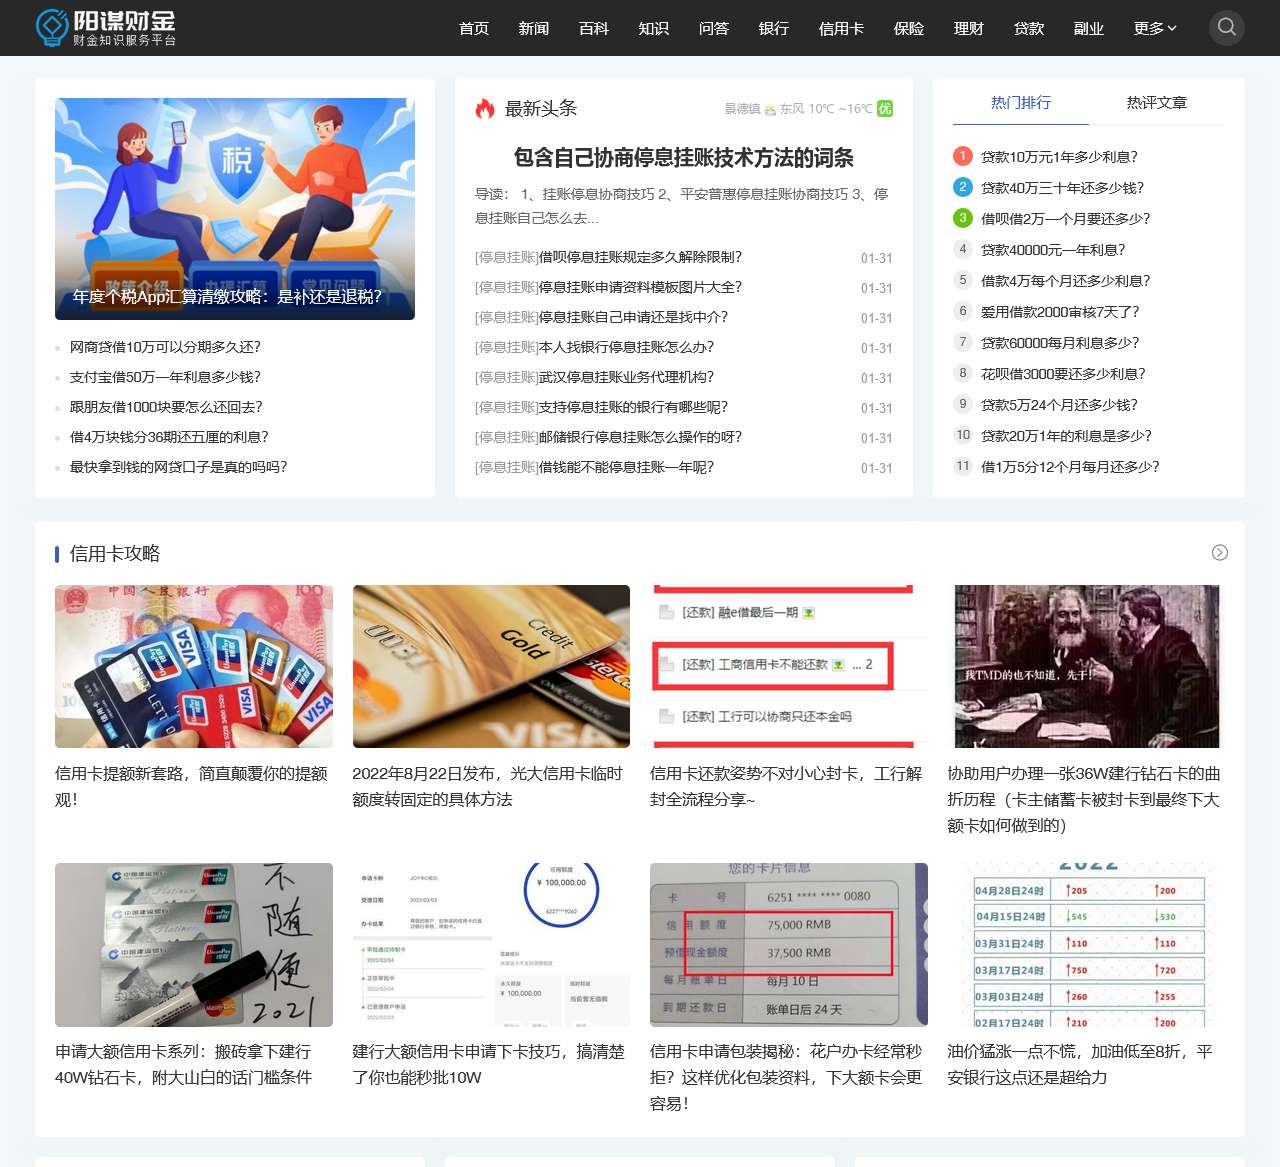Screen dimensions: 1280x1167
Task: Open thumbnail for 信用卡申请包装揭秘 article
Action: pyautogui.click(x=789, y=945)
